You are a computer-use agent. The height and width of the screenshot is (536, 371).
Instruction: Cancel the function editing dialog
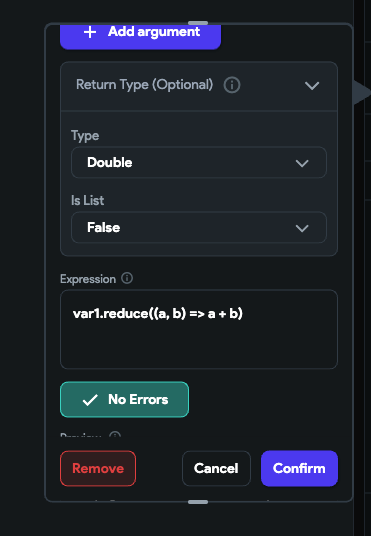click(216, 468)
